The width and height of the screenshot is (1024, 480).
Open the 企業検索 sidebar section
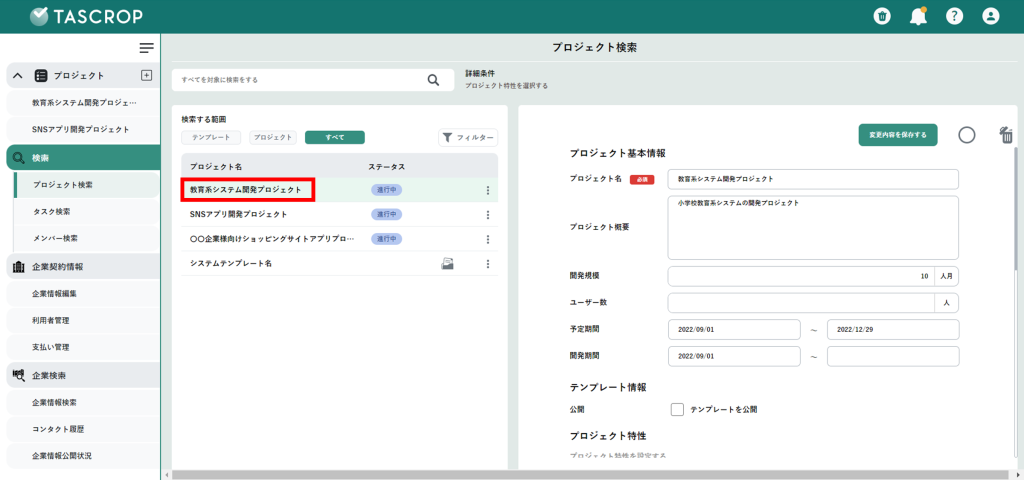[83, 375]
